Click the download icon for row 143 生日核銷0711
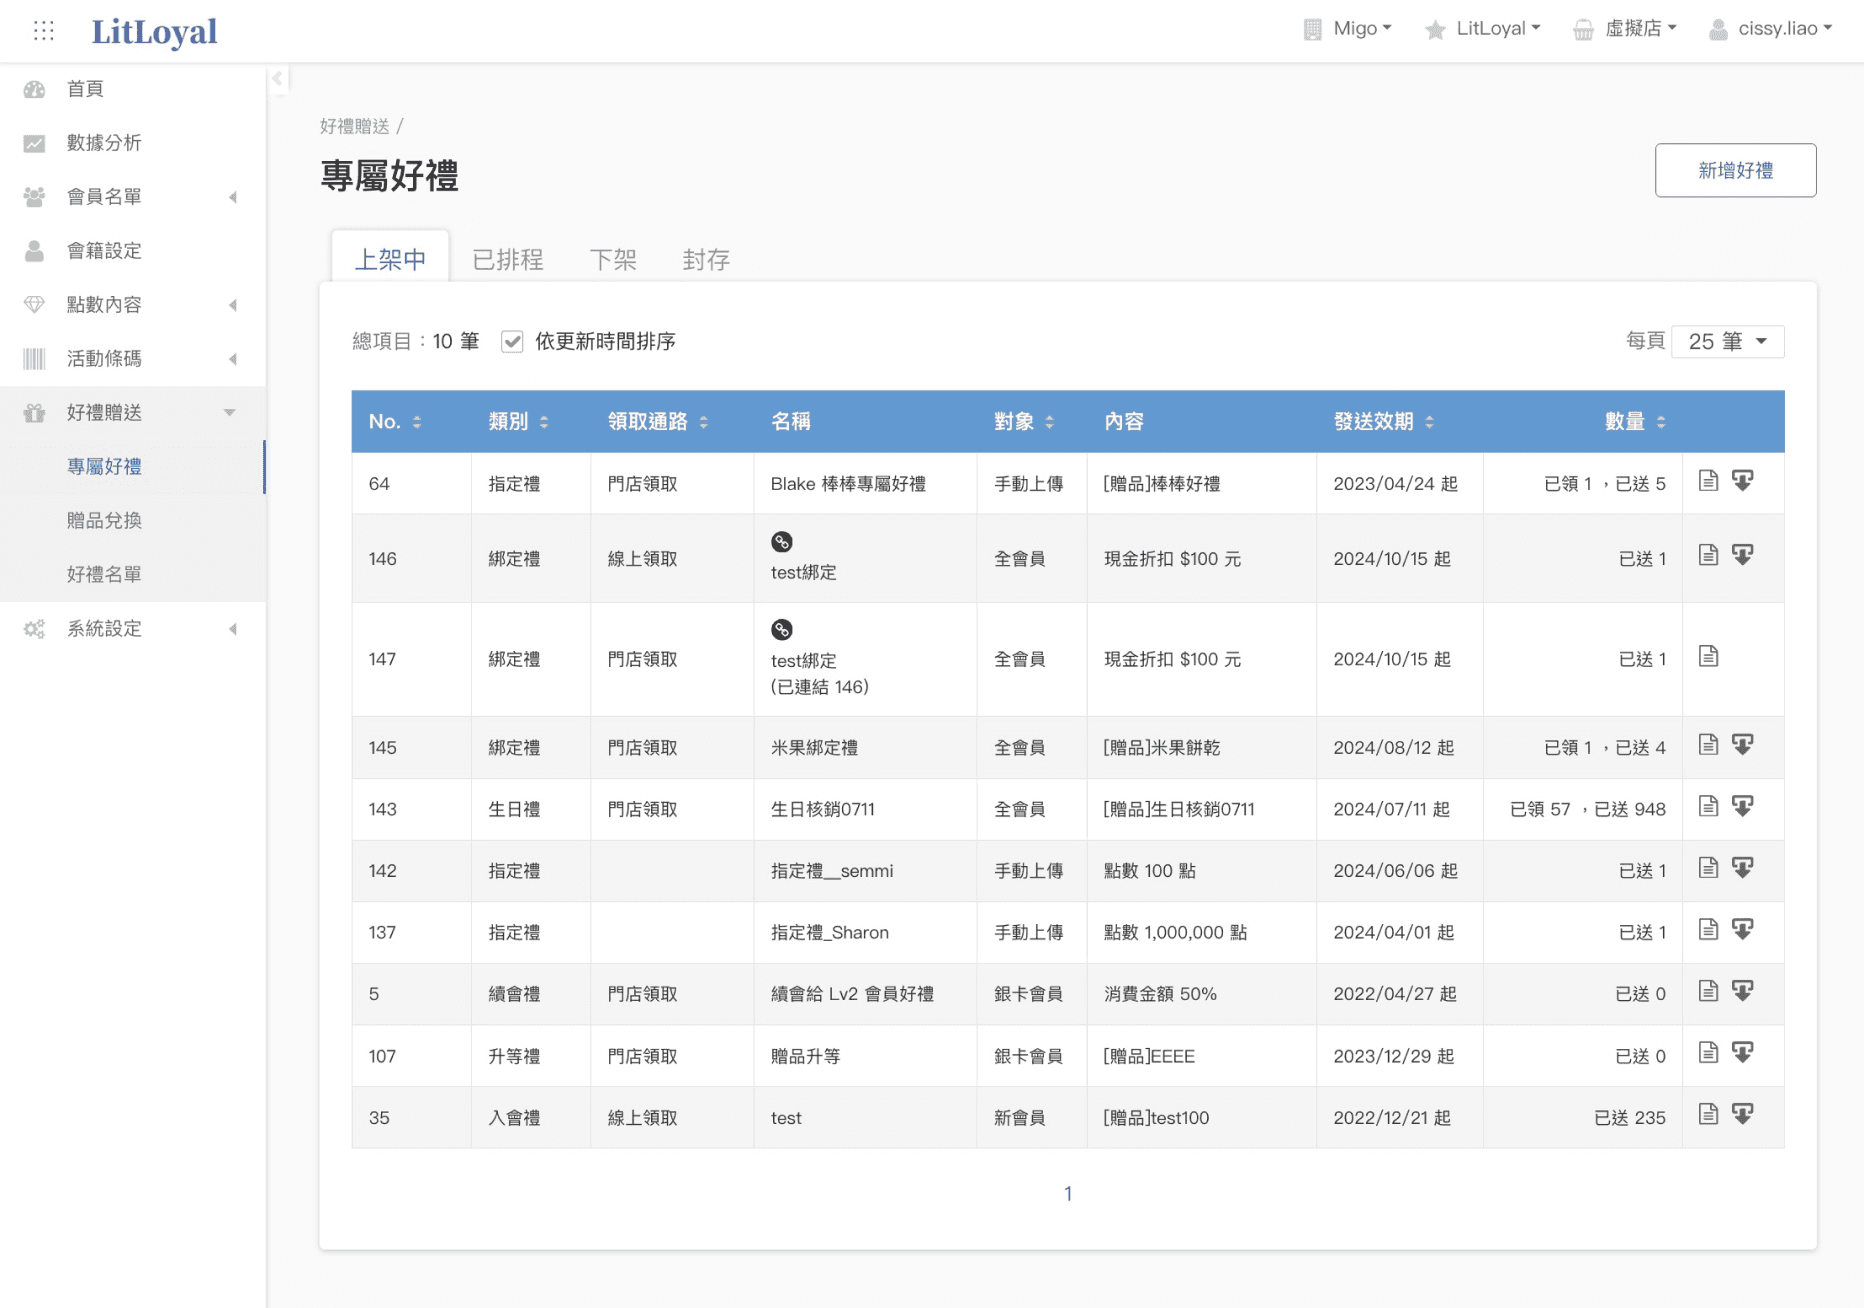The width and height of the screenshot is (1864, 1308). pyautogui.click(x=1743, y=806)
